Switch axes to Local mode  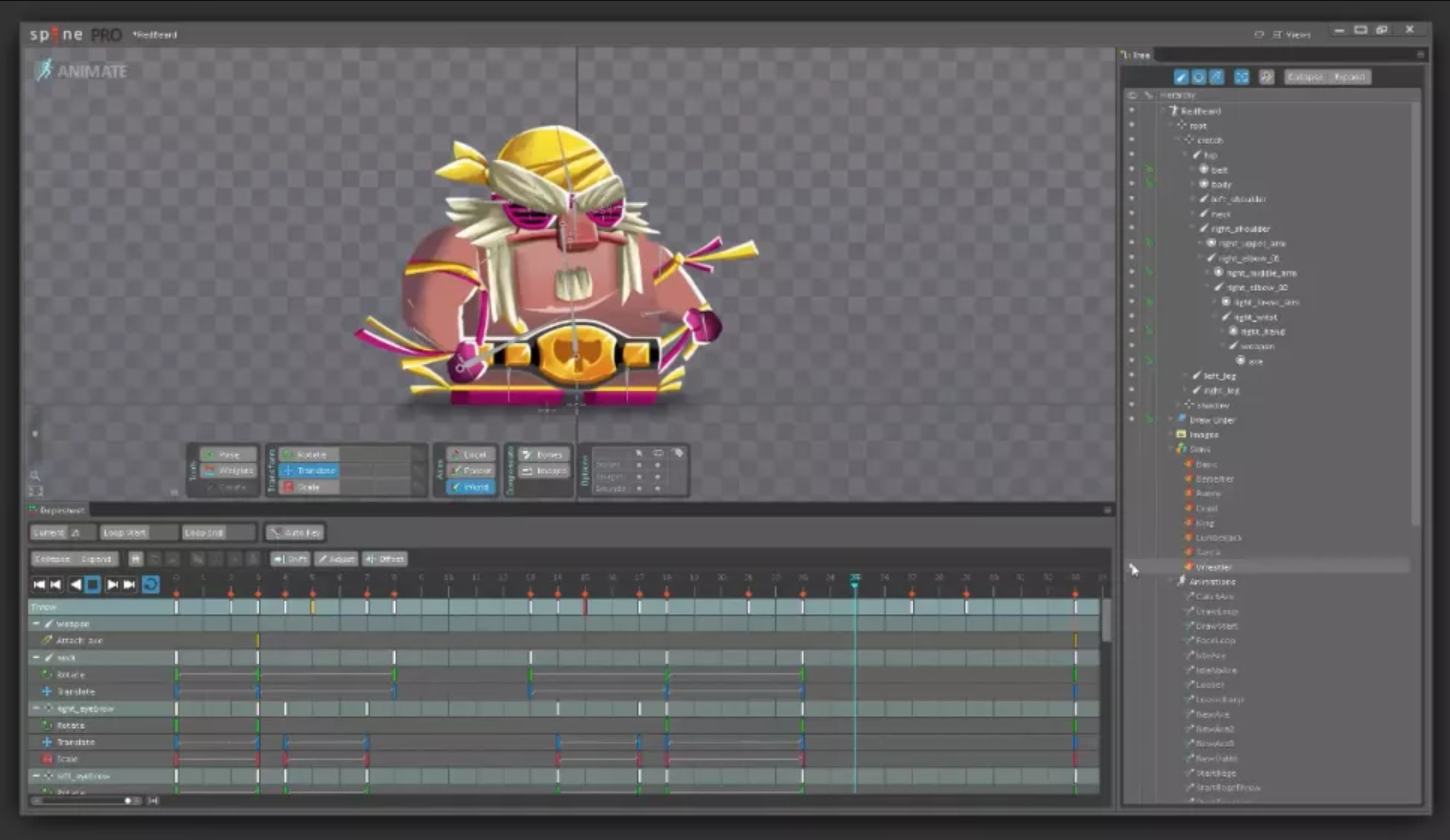coord(470,455)
